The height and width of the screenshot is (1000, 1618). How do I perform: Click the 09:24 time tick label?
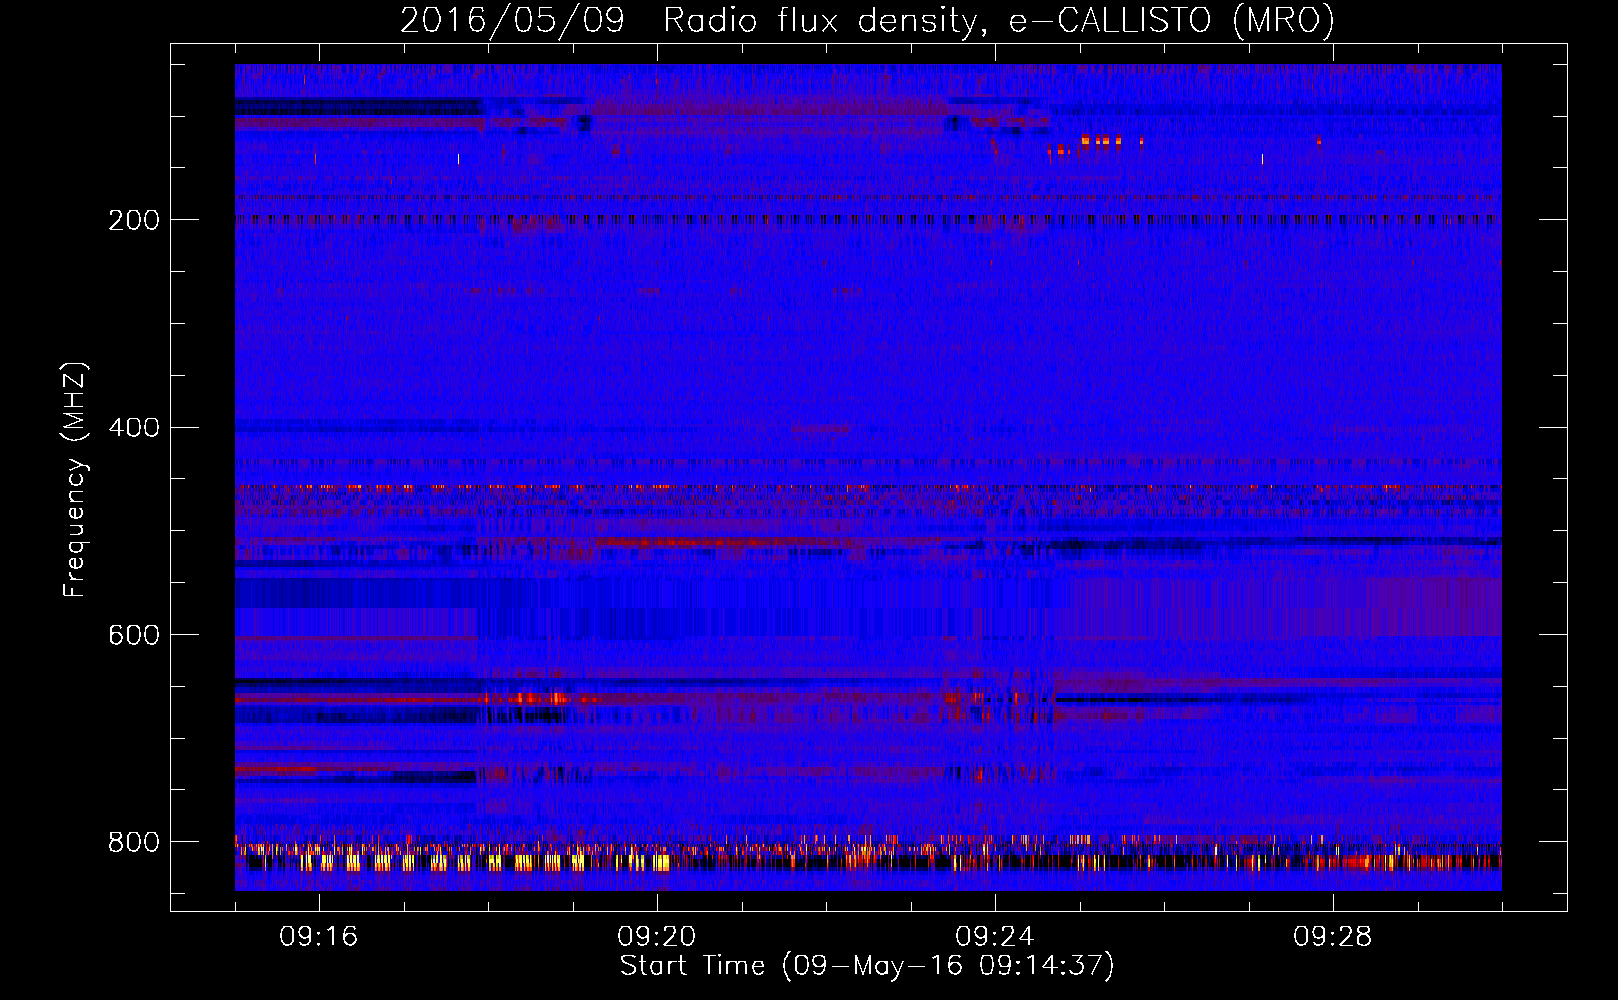click(995, 937)
